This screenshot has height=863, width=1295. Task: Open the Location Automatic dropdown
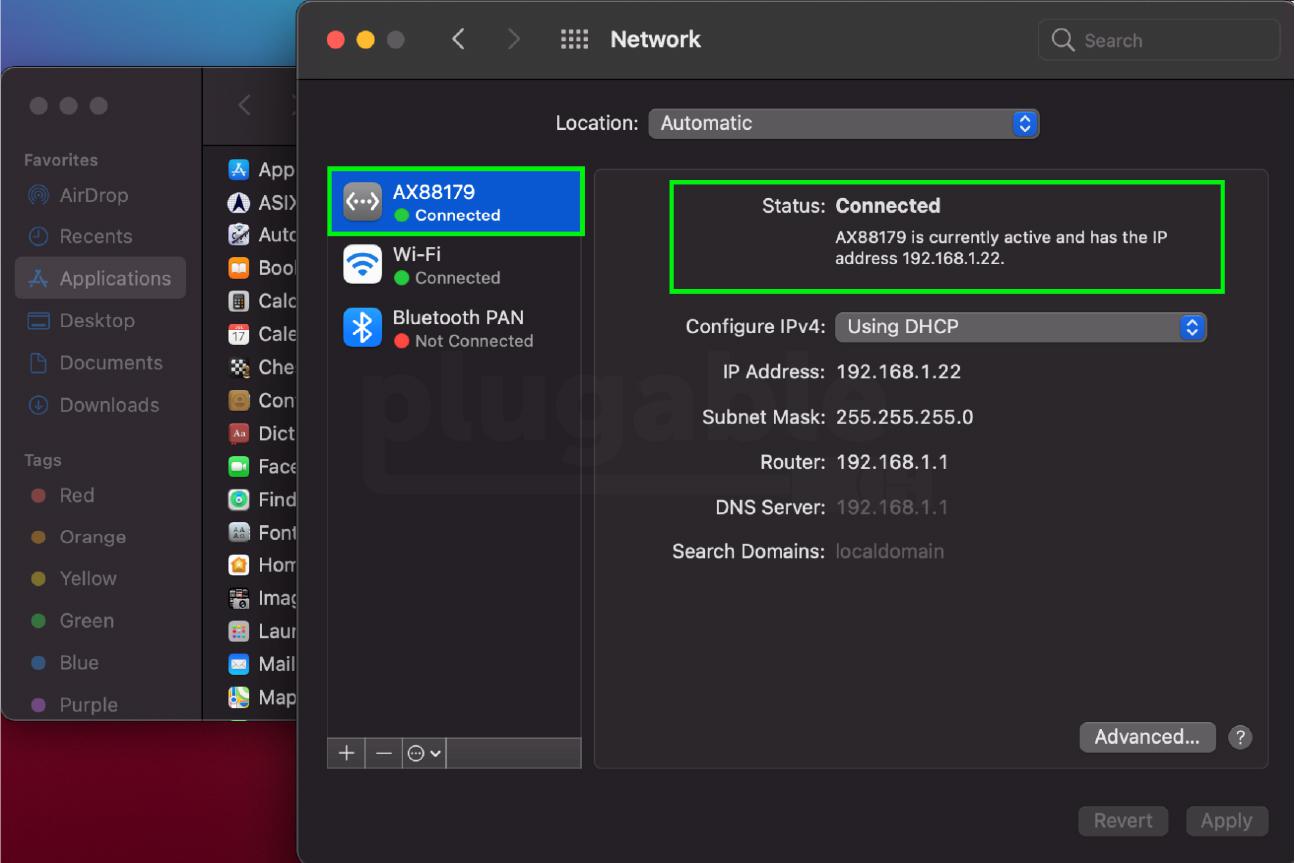pos(844,124)
